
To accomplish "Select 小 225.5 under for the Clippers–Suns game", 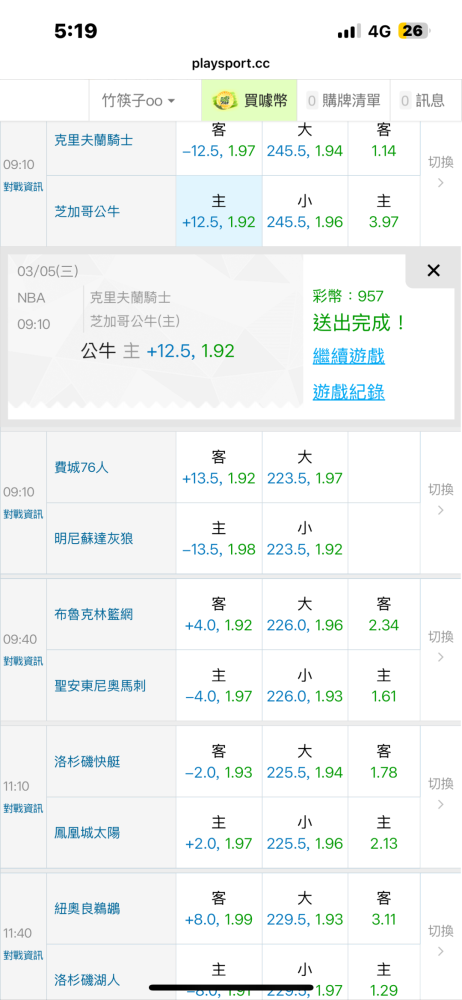I will [x=305, y=832].
